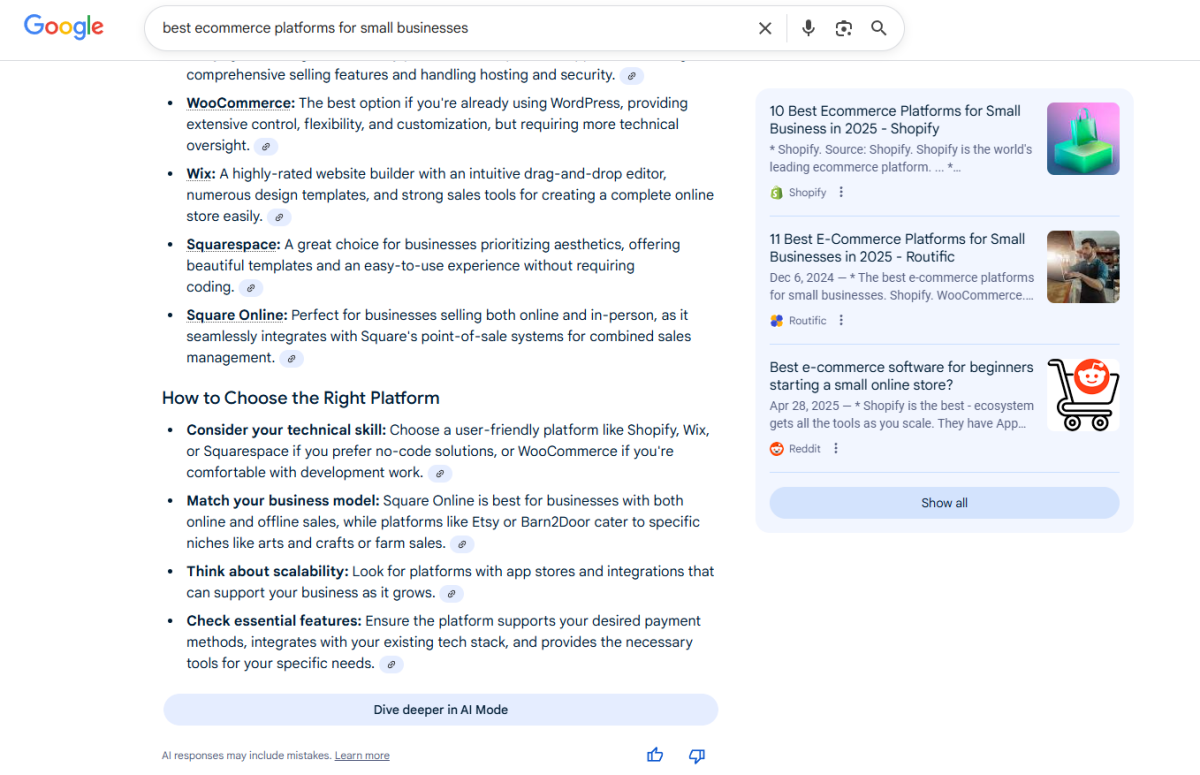1200x775 pixels.
Task: Click the Routific article thumbnail
Action: point(1083,267)
